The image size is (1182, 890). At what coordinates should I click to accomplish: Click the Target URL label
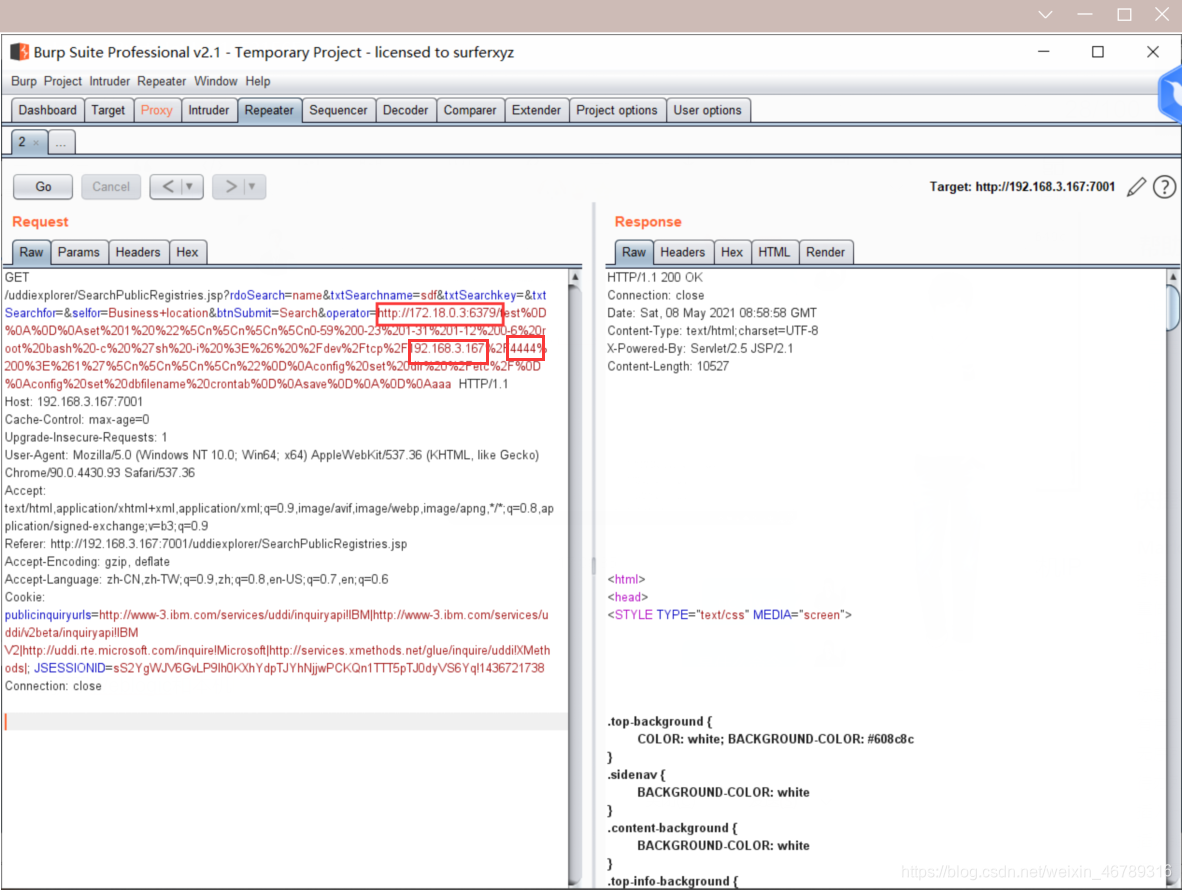tap(1022, 187)
